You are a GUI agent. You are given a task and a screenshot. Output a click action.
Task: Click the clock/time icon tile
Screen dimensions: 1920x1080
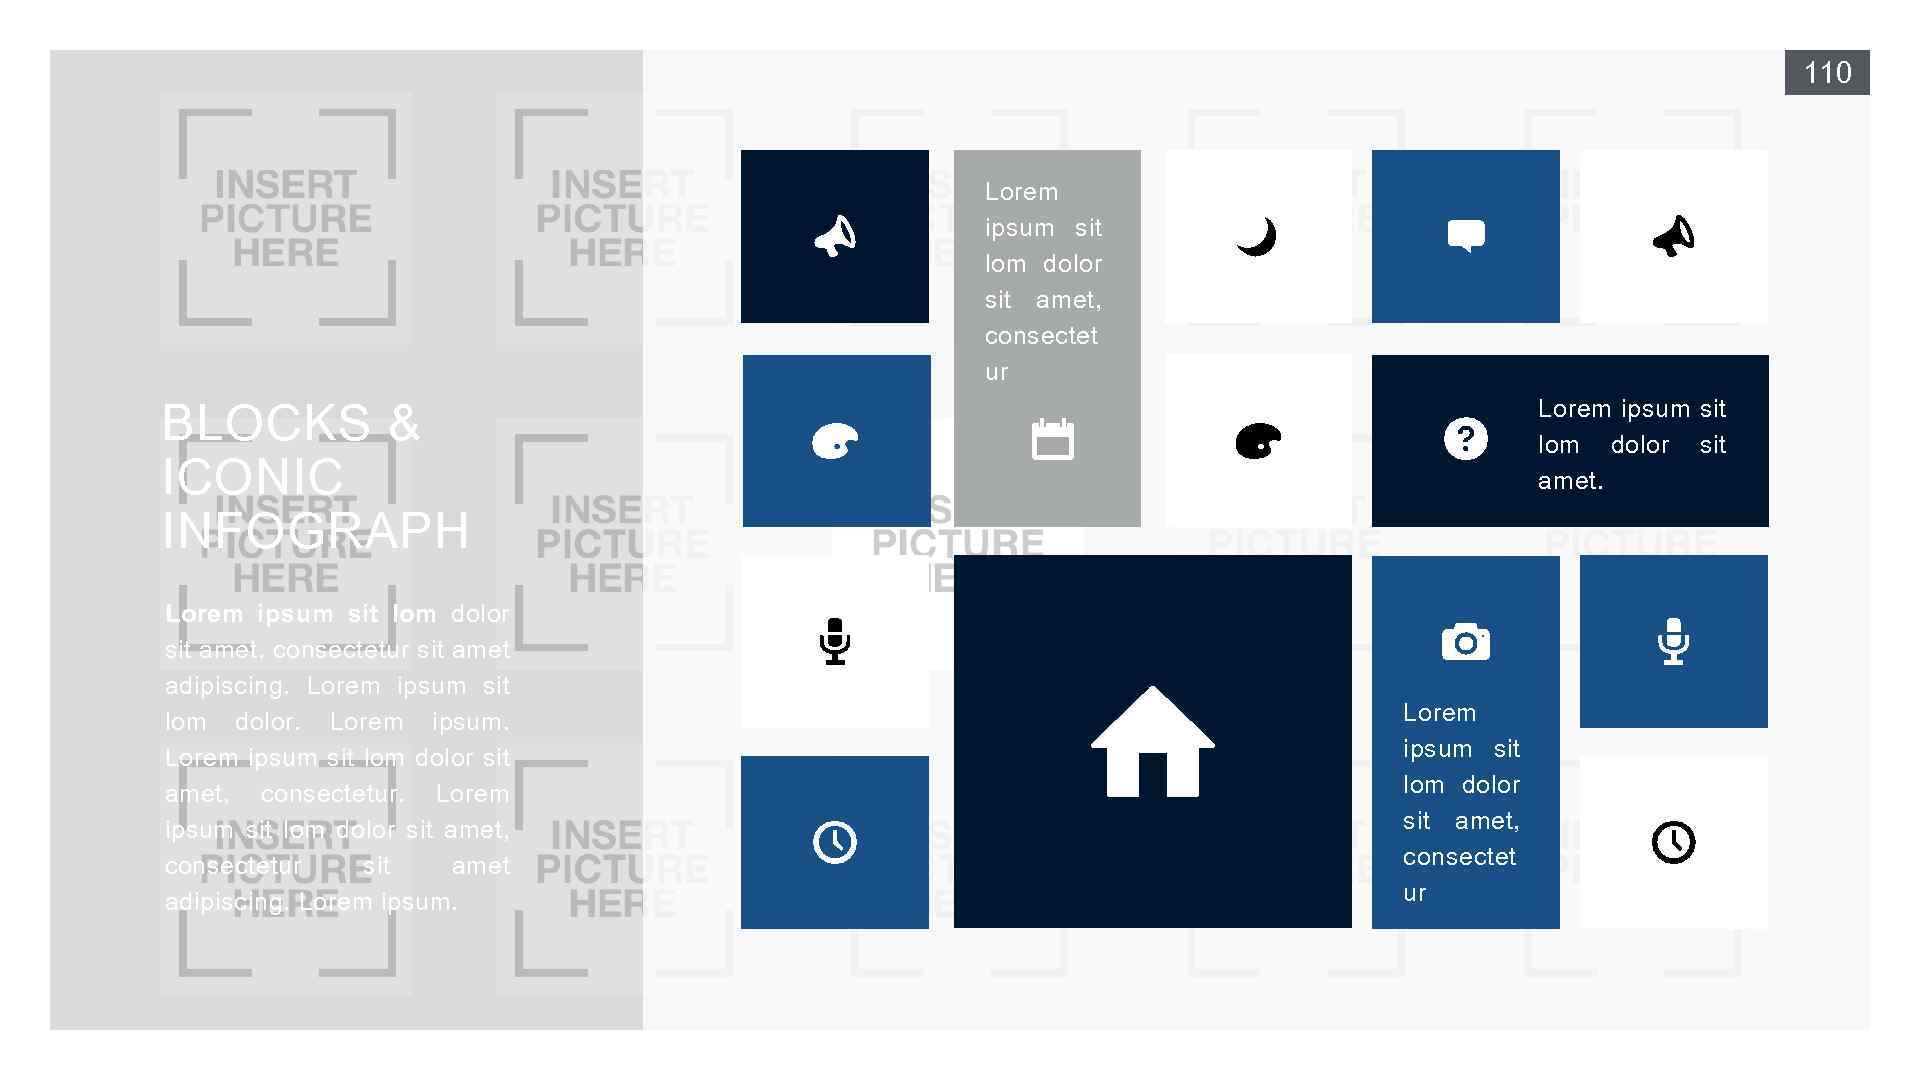(835, 841)
